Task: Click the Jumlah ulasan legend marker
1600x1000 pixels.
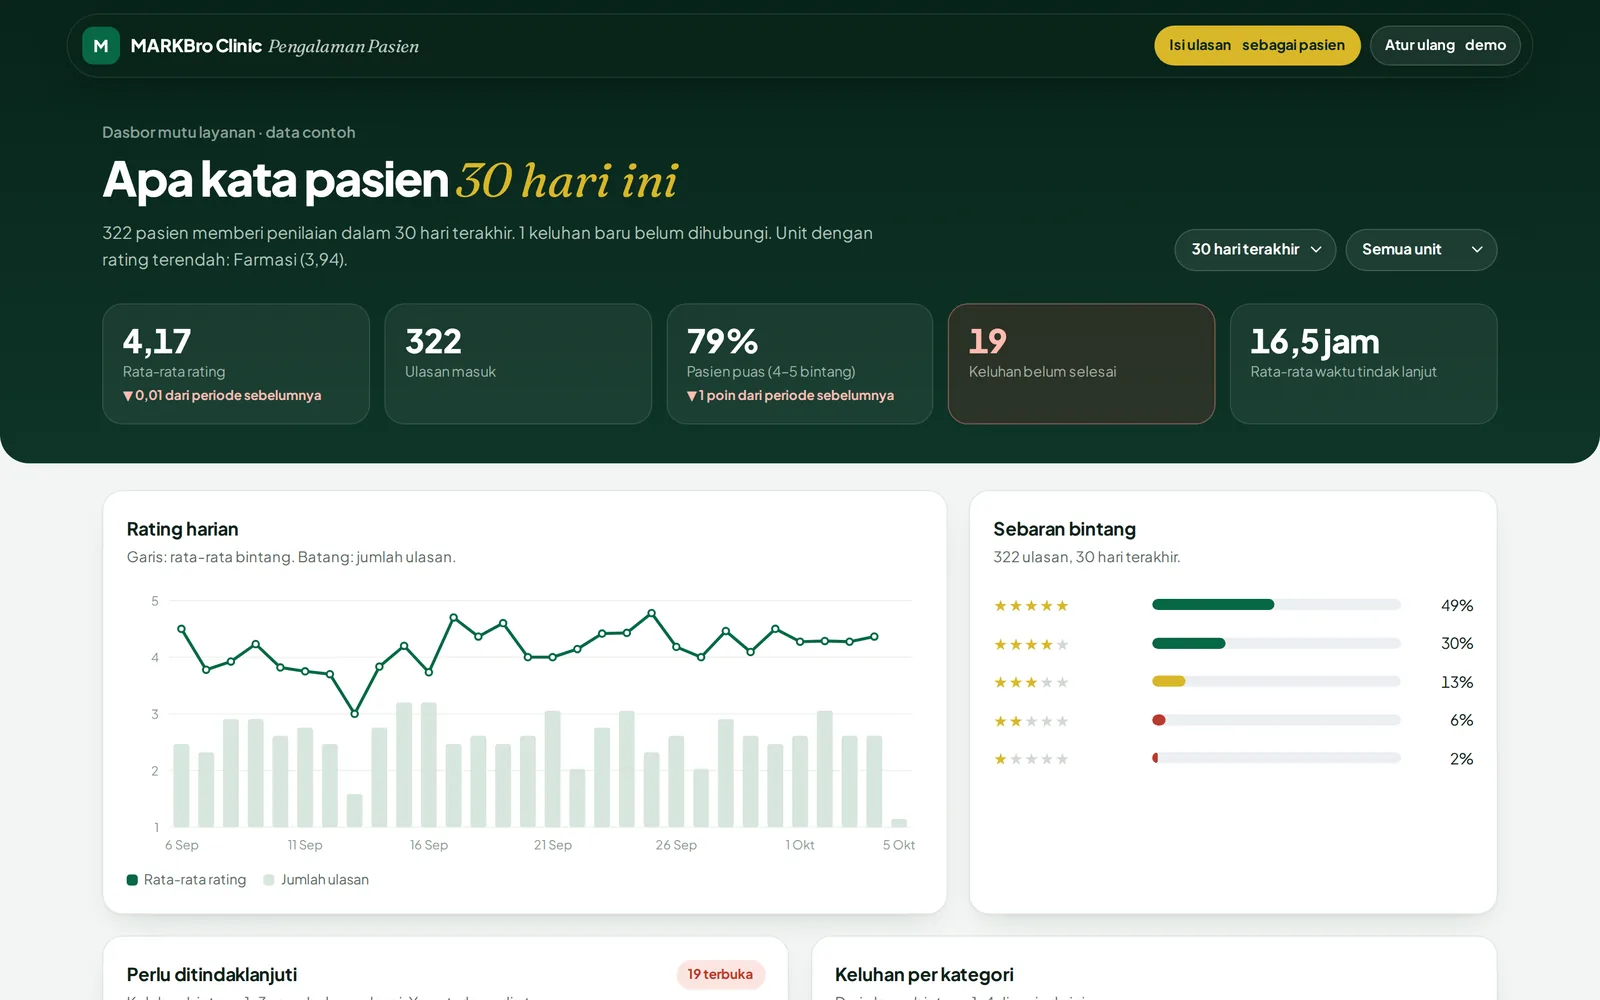Action: click(x=269, y=880)
